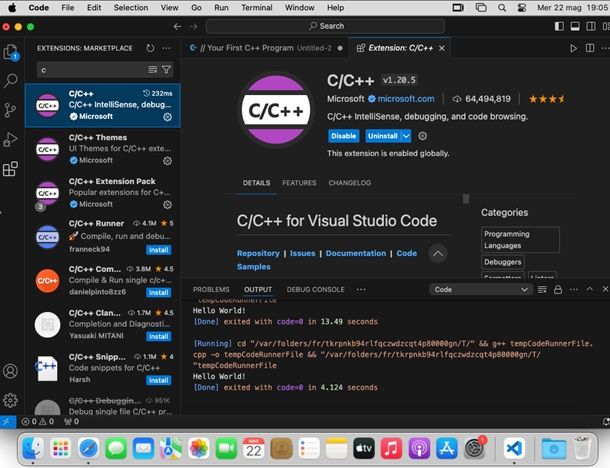Open Uninstall dropdown arrow
Screen dimensions: 610x468
pyautogui.click(x=406, y=136)
